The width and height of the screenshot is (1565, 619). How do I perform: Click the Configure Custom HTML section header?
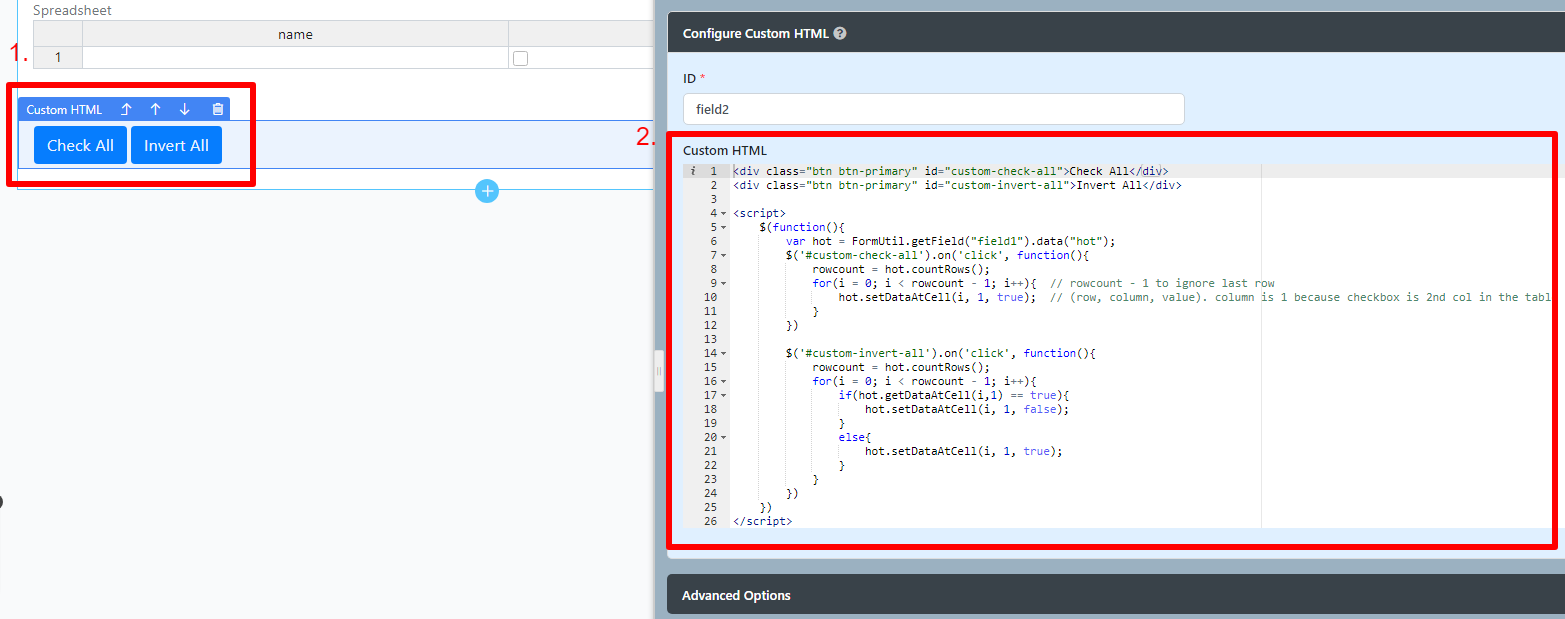[1115, 33]
